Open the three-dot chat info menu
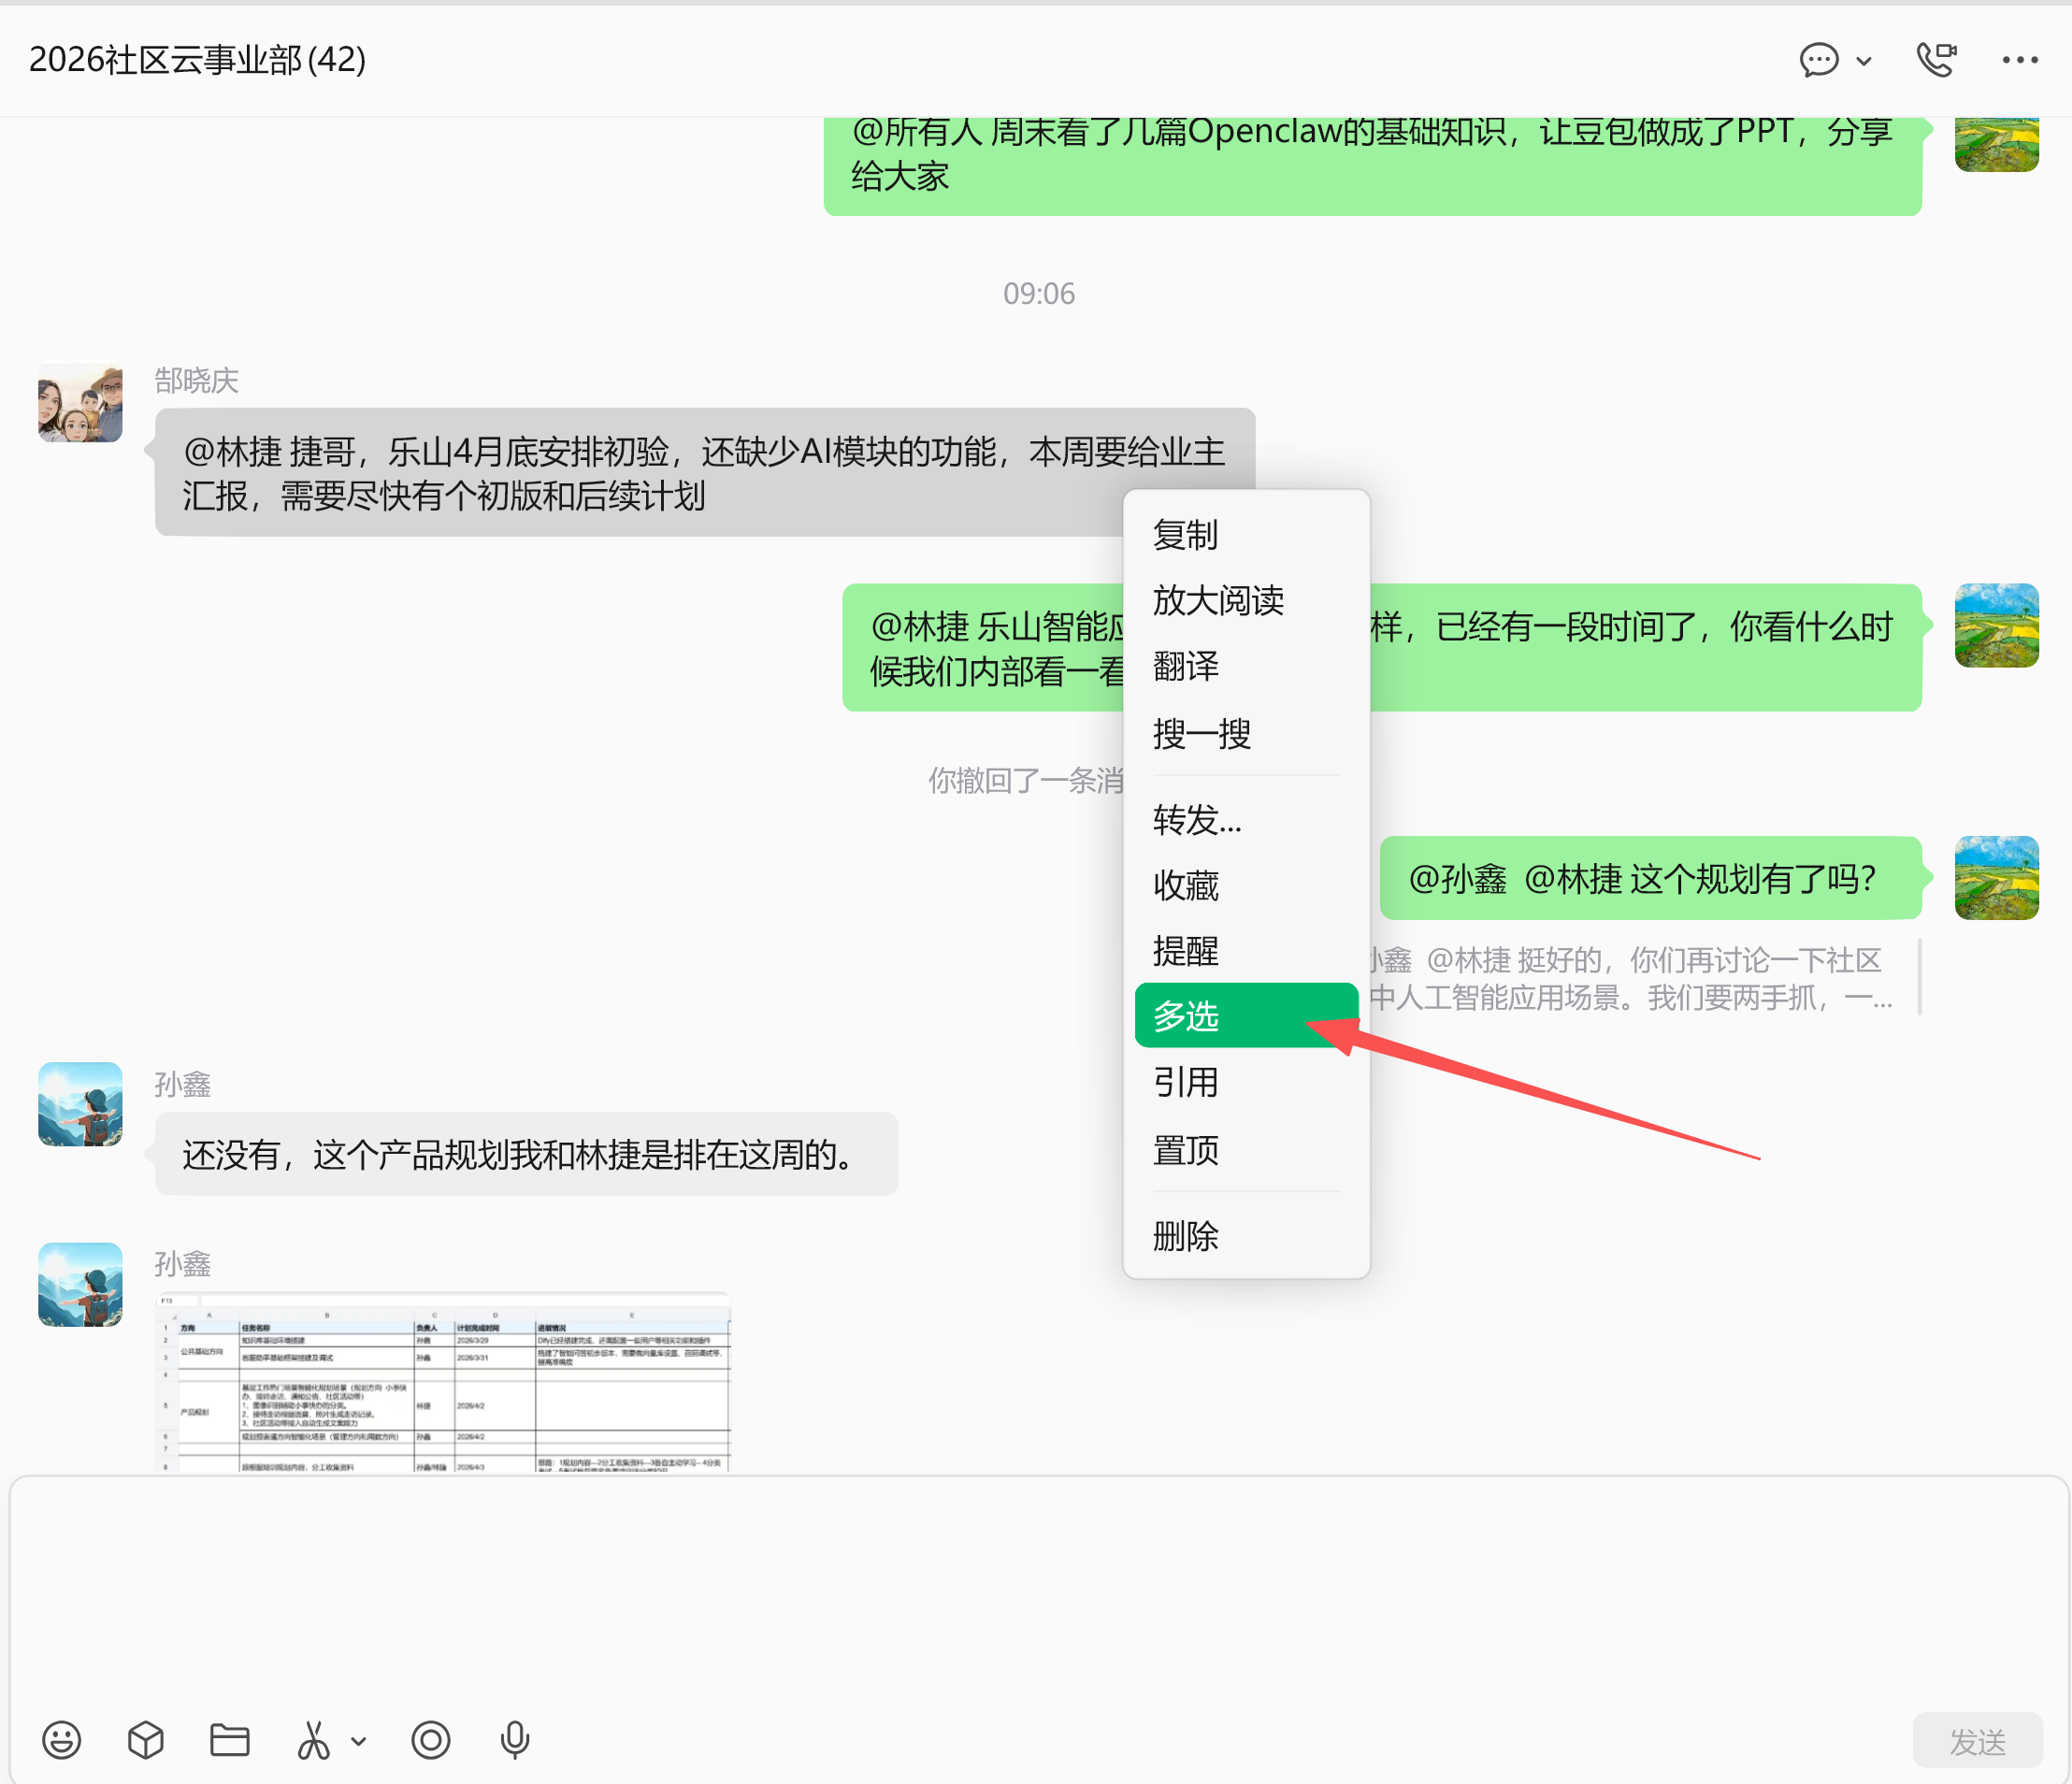 (2020, 60)
